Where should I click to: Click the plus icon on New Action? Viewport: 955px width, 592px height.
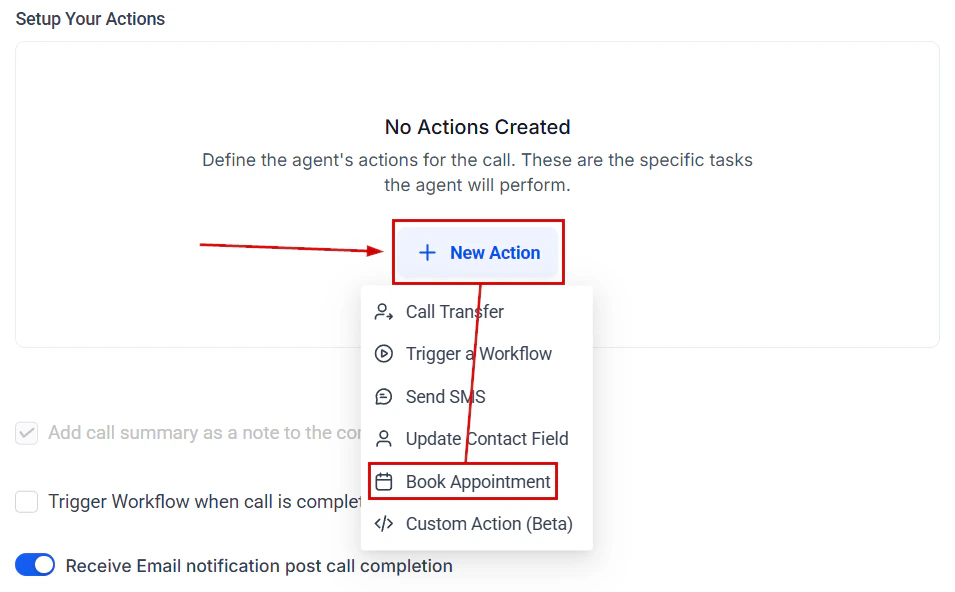coord(430,252)
